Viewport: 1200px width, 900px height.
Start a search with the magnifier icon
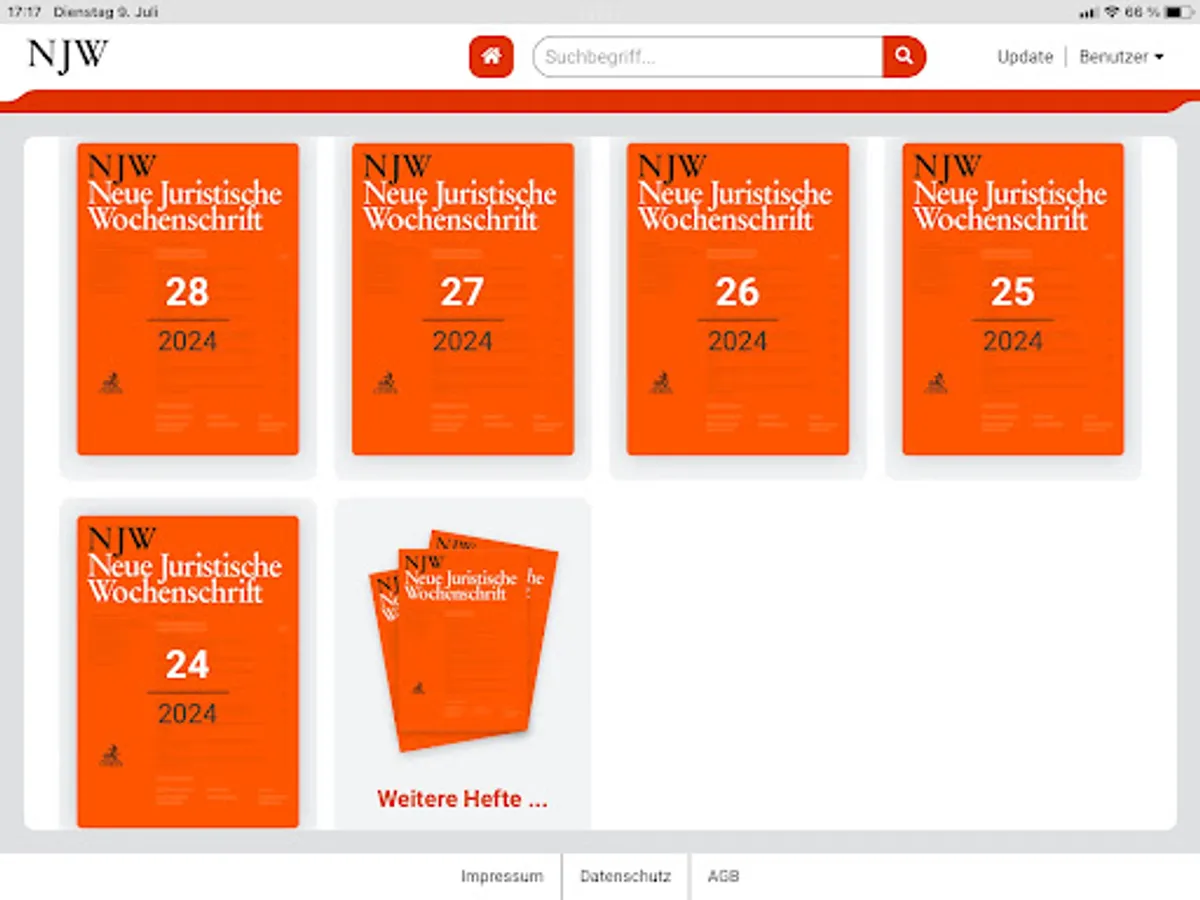point(903,57)
